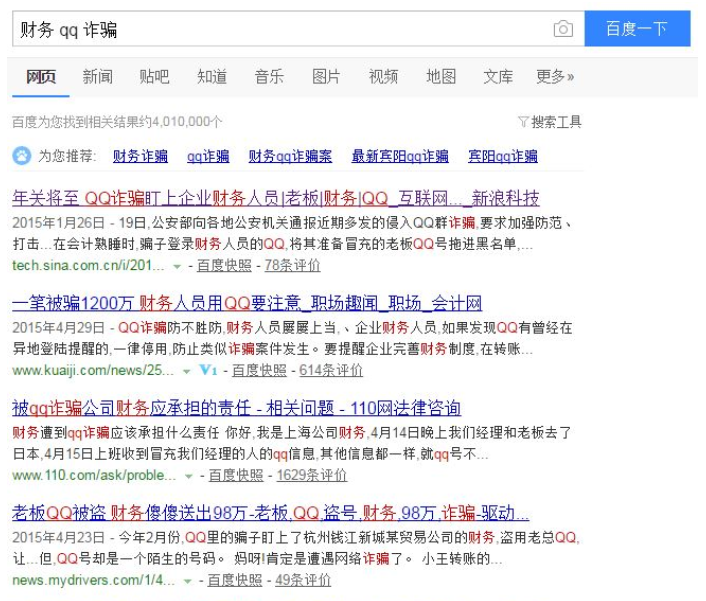The height and width of the screenshot is (601, 706).
Task: Open camera image search icon in search box
Action: [563, 29]
